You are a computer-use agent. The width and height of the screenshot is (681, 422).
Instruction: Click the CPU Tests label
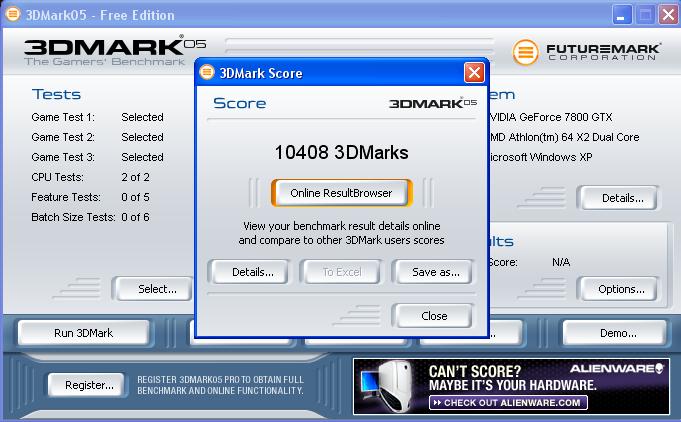pos(57,177)
